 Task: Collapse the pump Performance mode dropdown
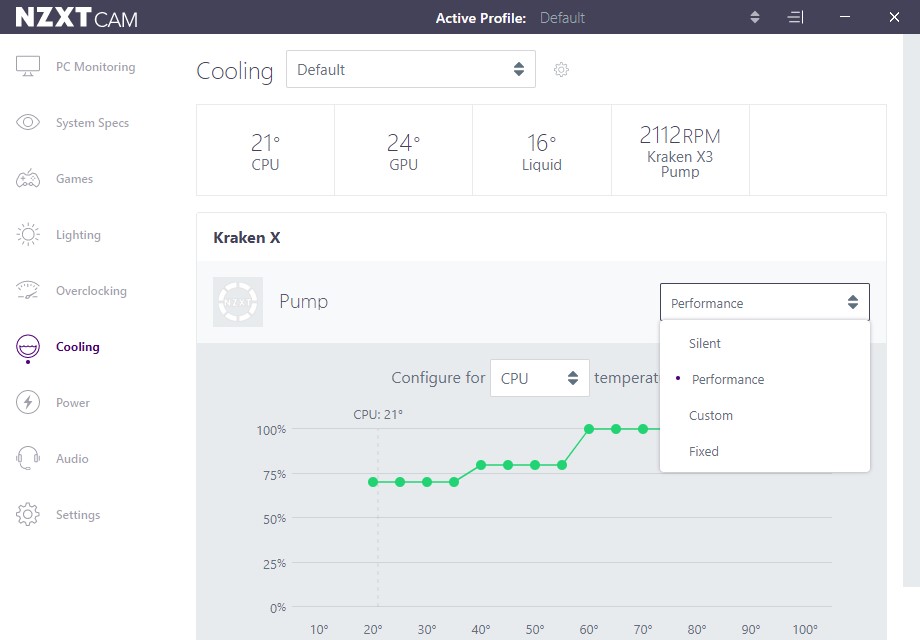point(765,302)
